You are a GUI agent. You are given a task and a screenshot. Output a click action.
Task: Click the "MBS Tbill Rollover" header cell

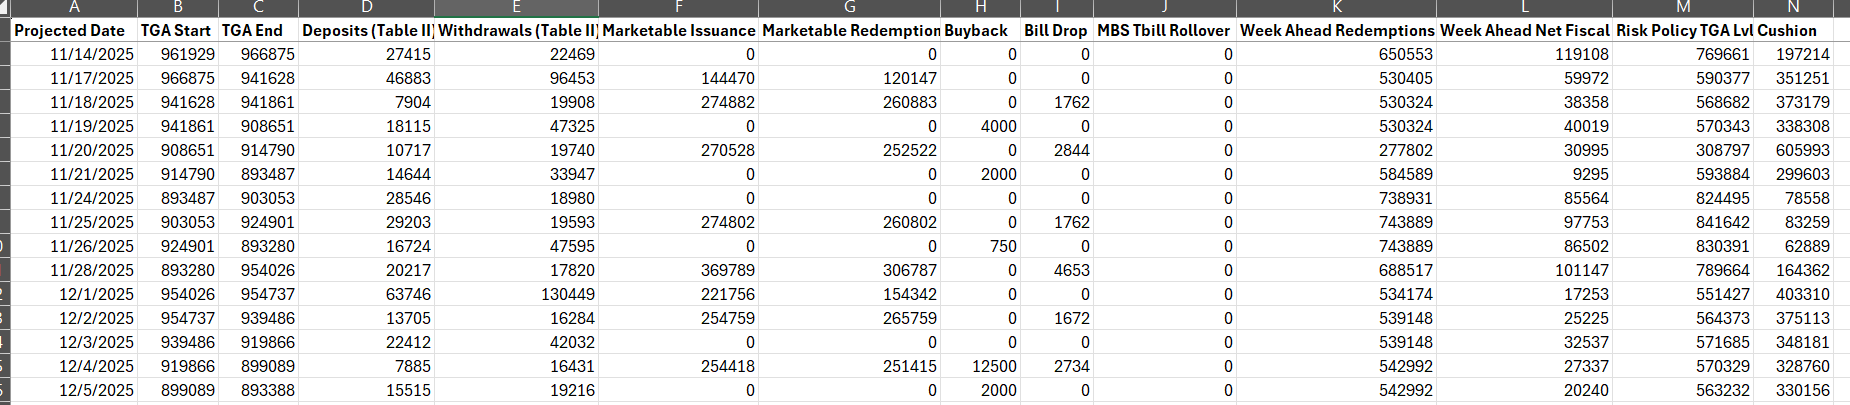1165,30
